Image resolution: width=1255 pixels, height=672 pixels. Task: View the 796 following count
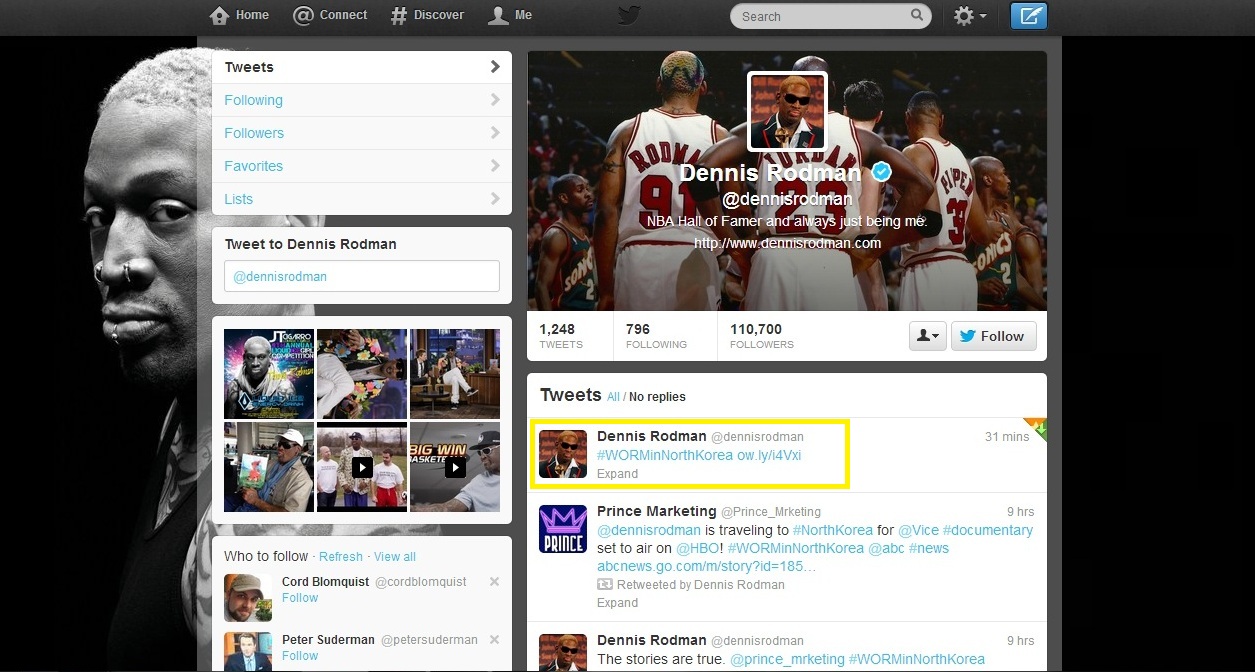(x=656, y=336)
